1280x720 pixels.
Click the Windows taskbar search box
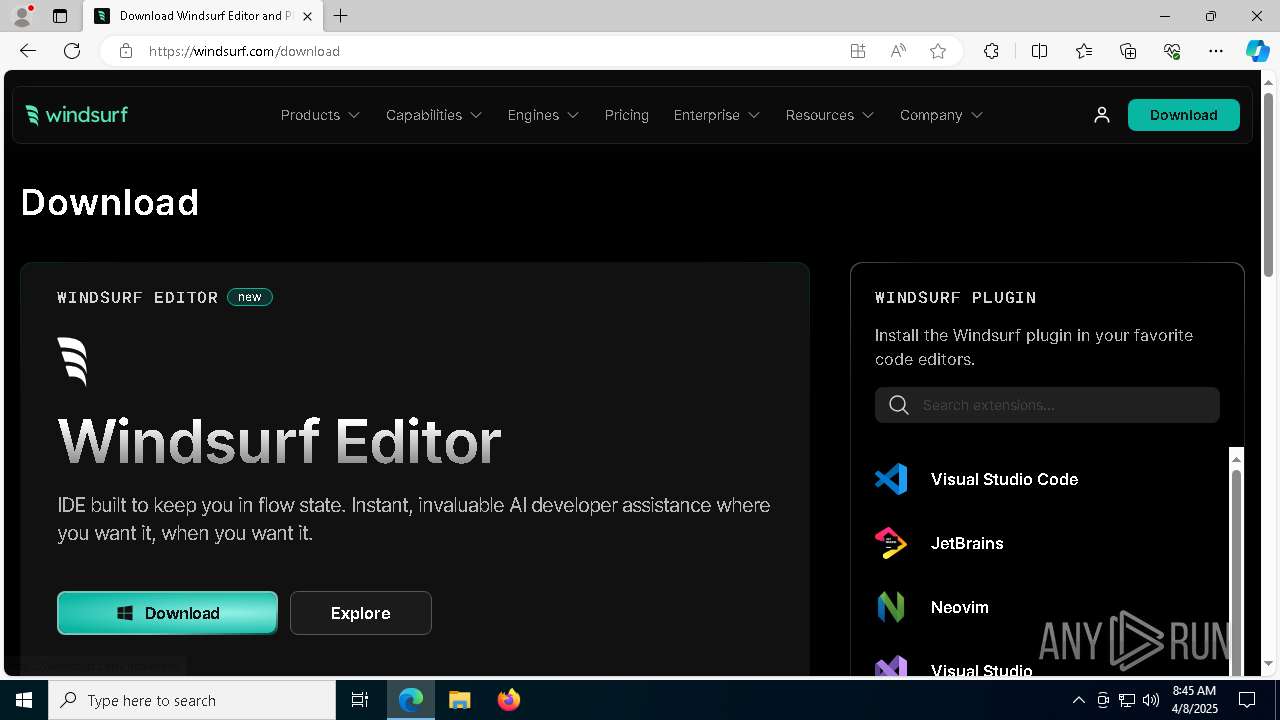(192, 700)
